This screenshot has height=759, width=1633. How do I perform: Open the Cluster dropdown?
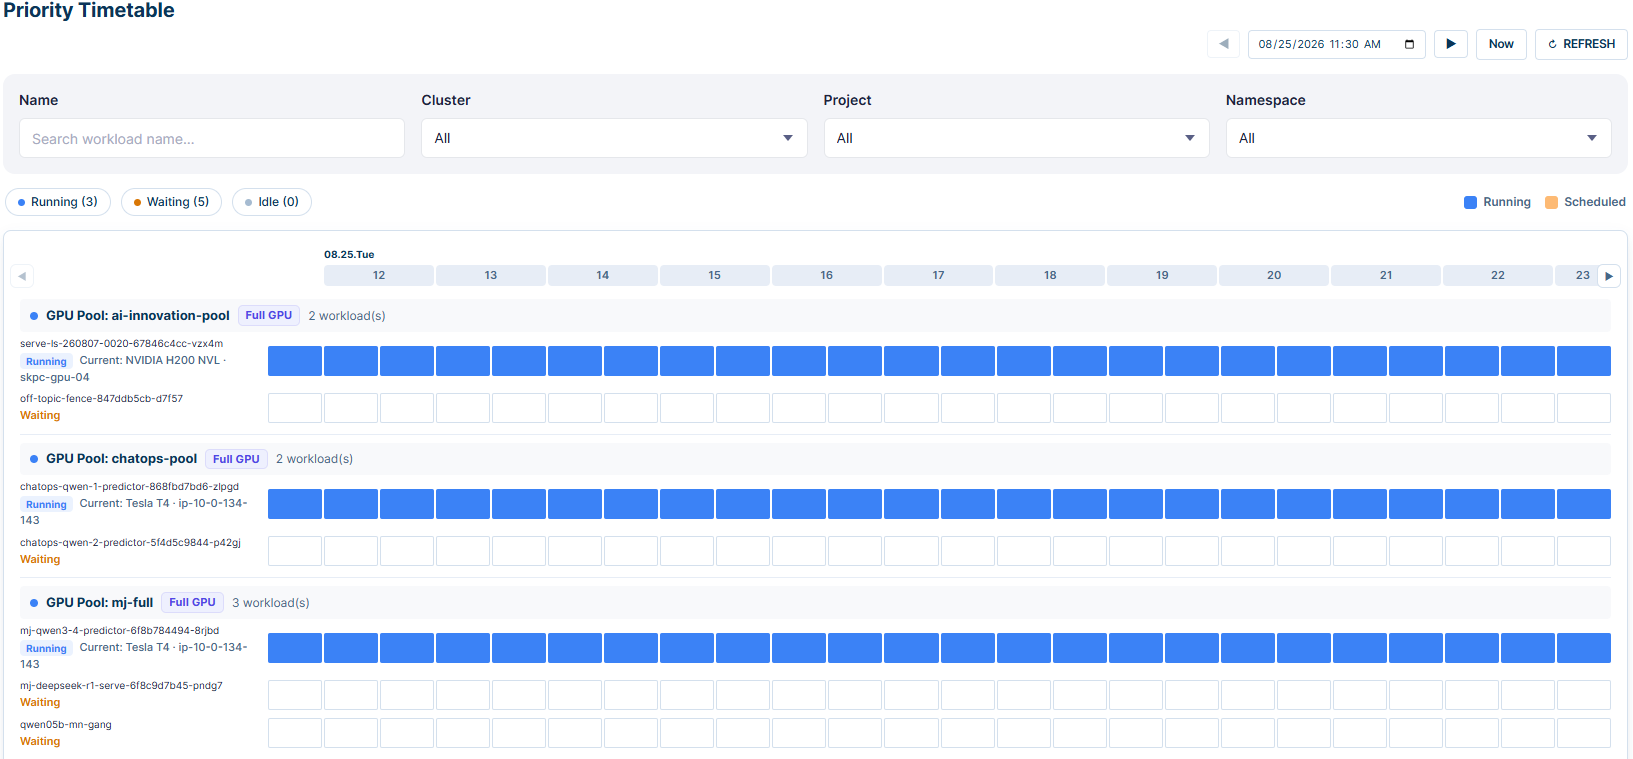click(x=614, y=138)
